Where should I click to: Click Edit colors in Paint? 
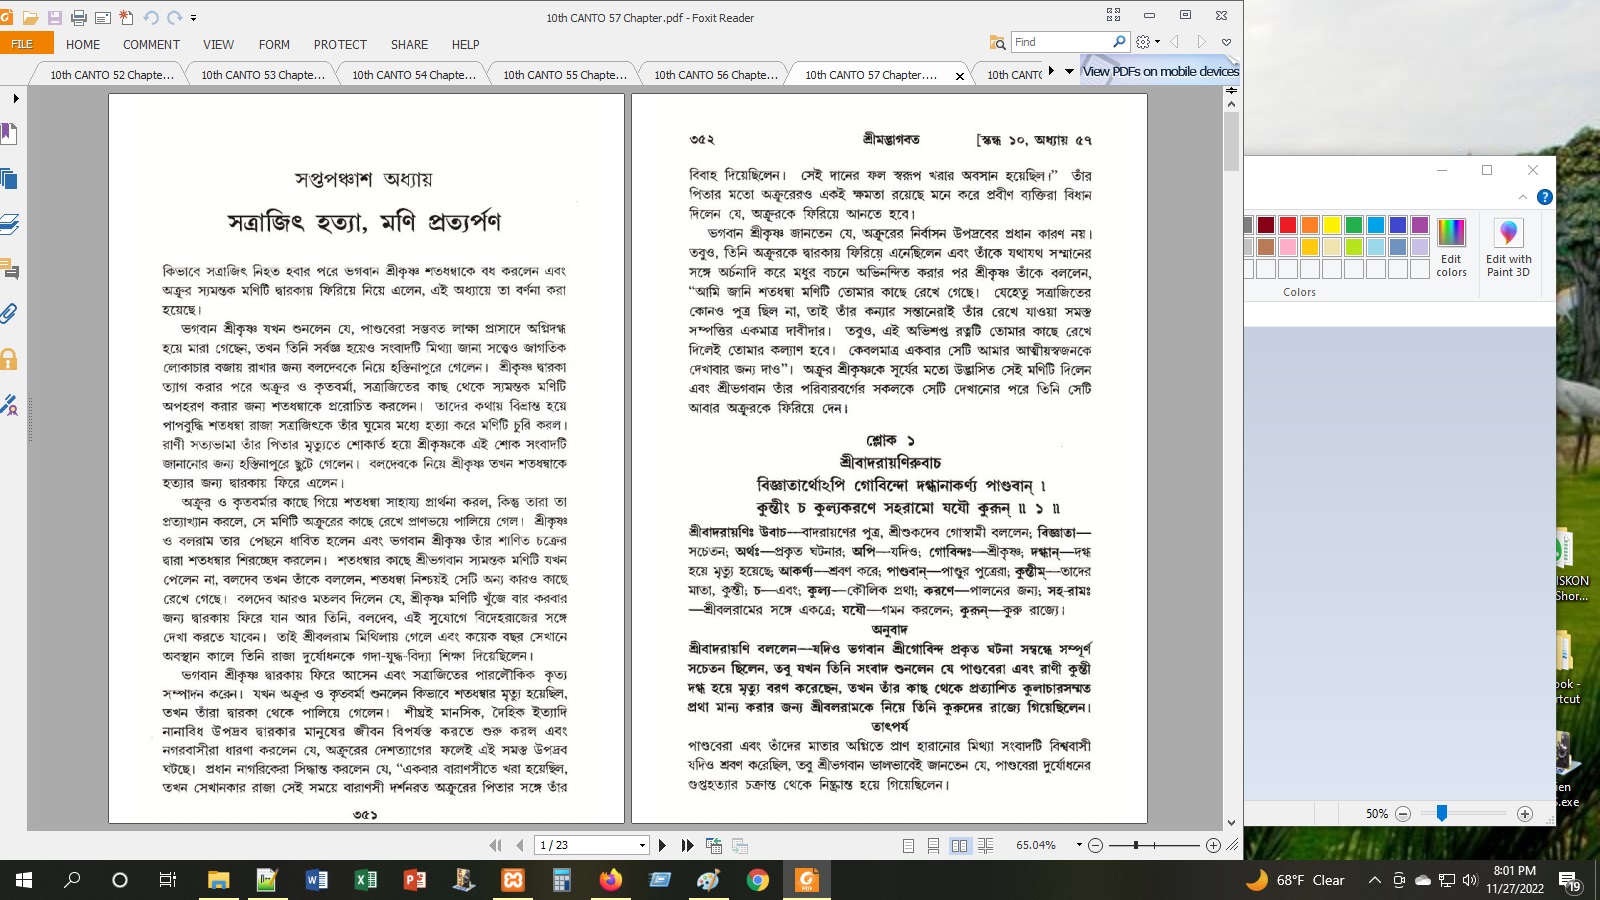pos(1451,247)
